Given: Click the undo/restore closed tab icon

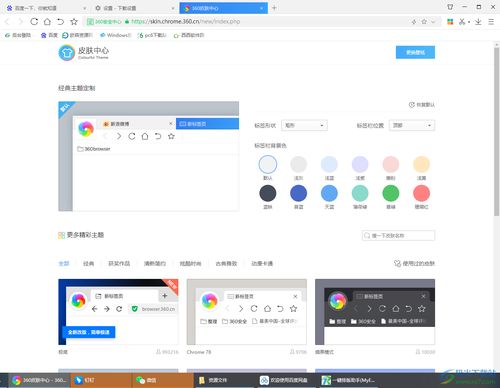Looking at the screenshot, I should pyautogui.click(x=60, y=22).
